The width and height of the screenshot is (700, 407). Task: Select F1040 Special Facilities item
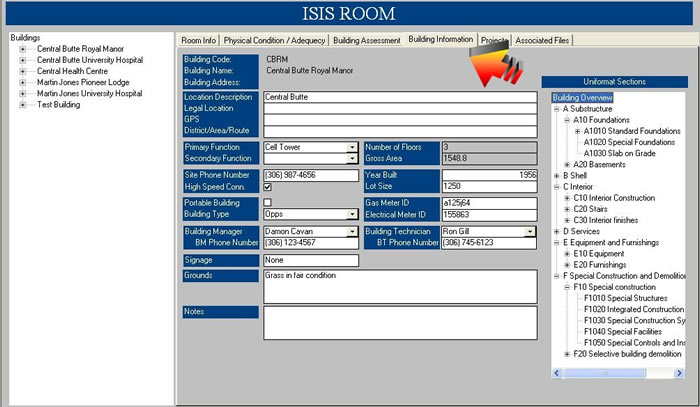[x=623, y=332]
